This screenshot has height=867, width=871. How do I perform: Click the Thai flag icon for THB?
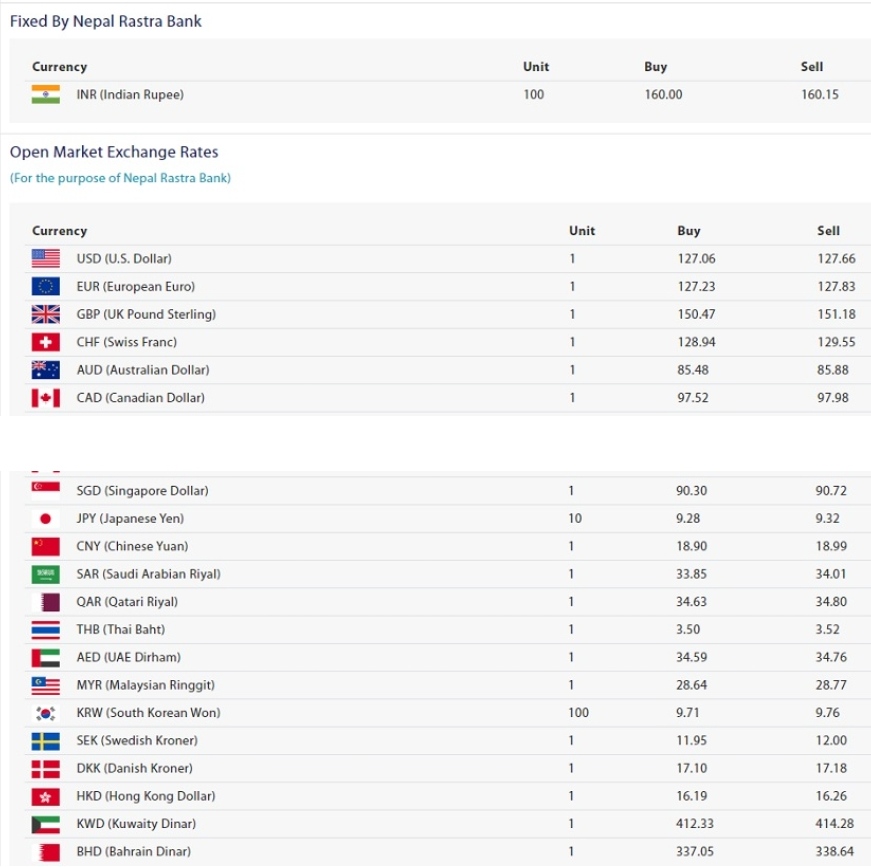click(x=46, y=630)
